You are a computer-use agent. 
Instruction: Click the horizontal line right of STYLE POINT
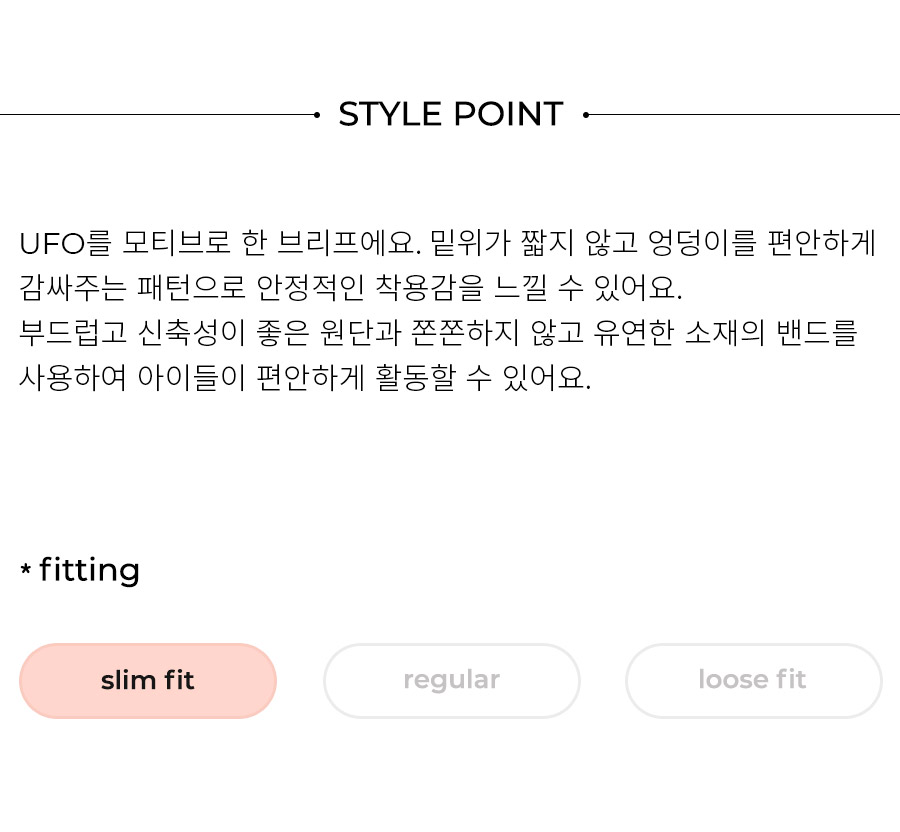click(x=744, y=115)
